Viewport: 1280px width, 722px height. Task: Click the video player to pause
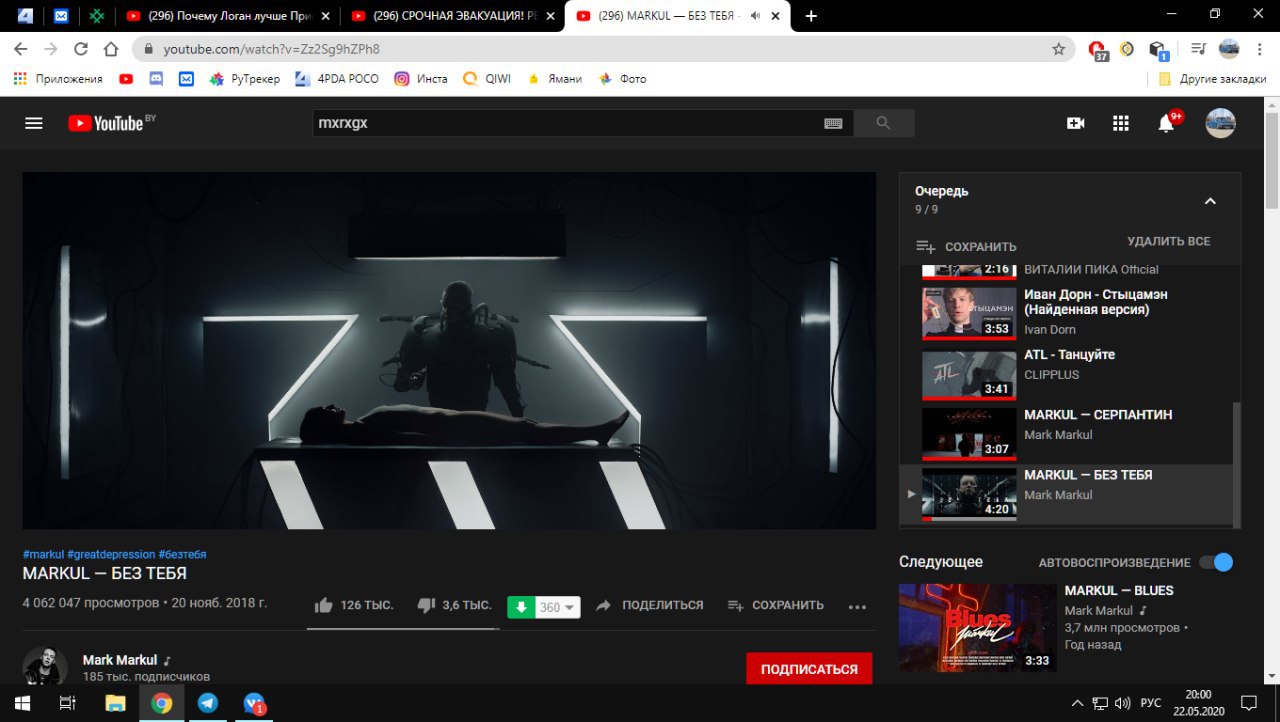pyautogui.click(x=449, y=350)
